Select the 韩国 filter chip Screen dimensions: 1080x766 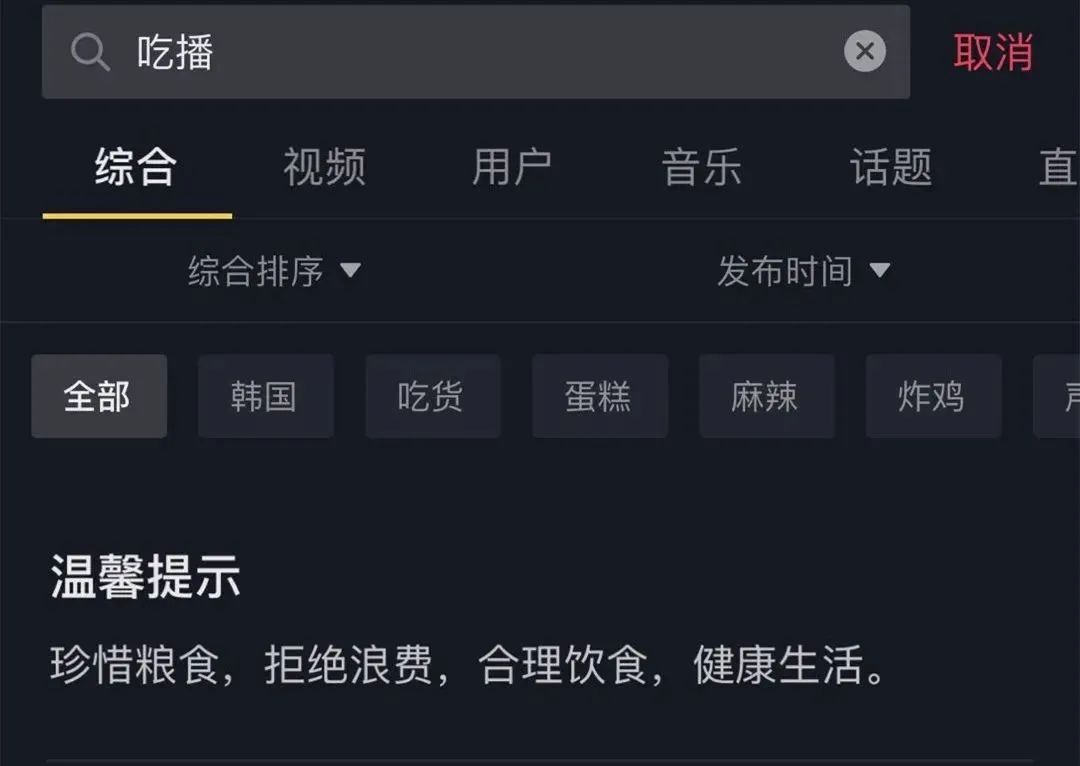266,396
